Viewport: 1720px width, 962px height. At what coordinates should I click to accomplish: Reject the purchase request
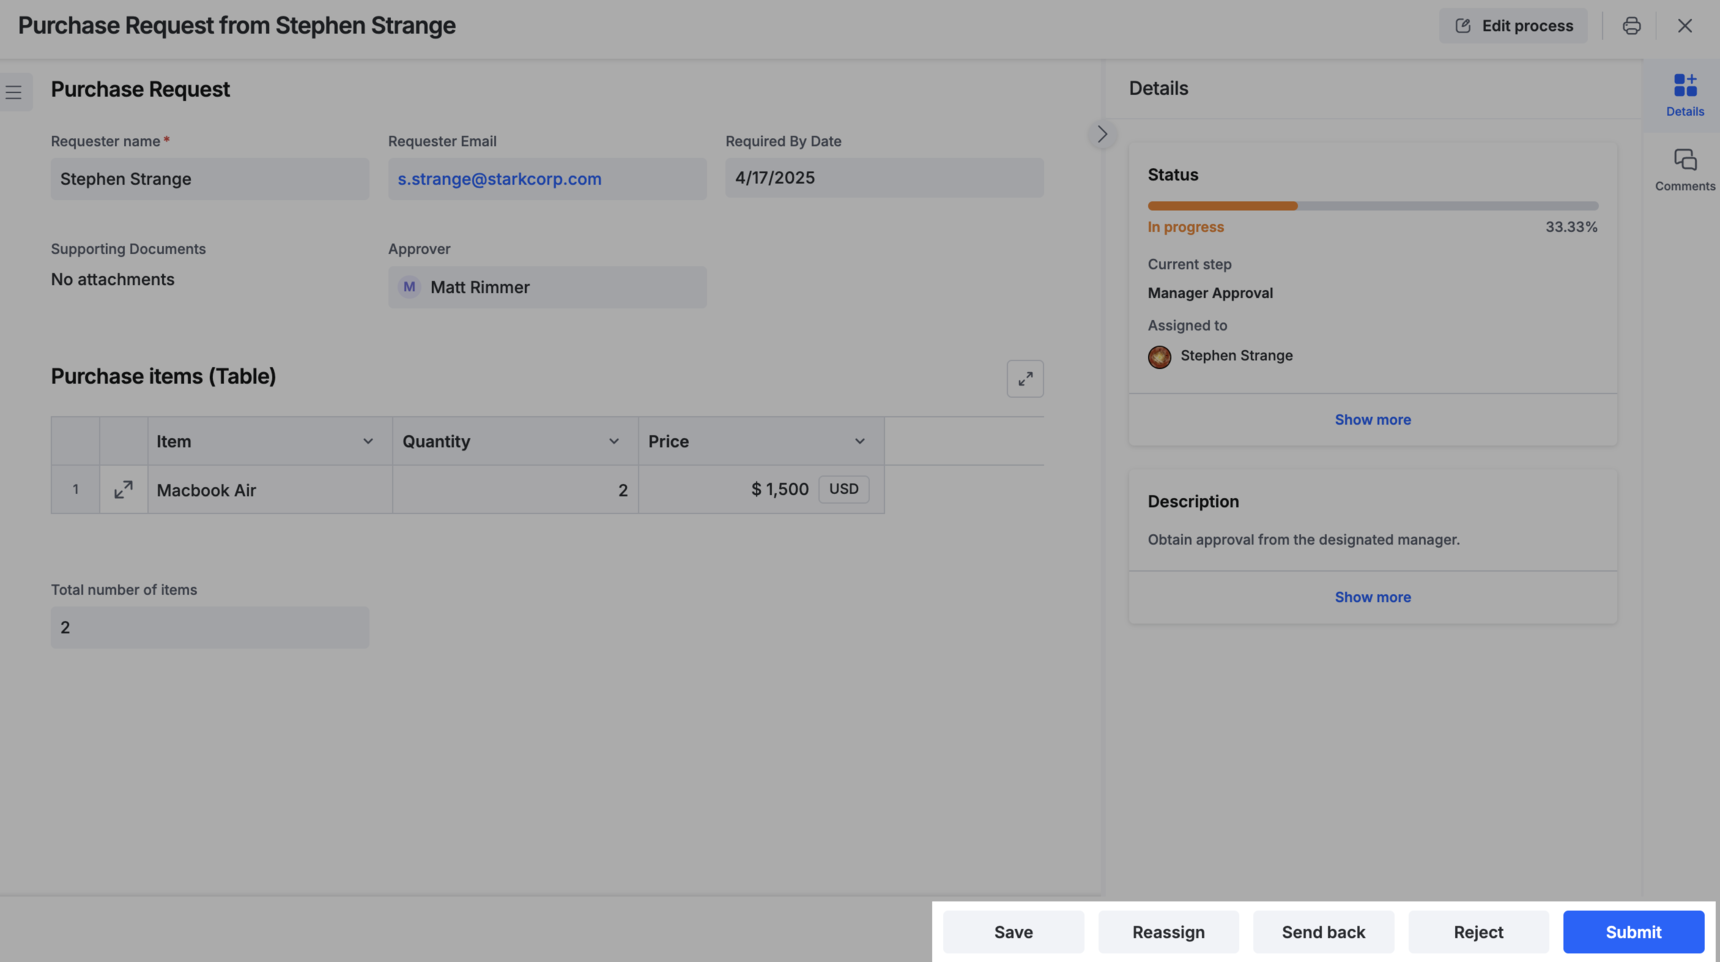click(1478, 932)
